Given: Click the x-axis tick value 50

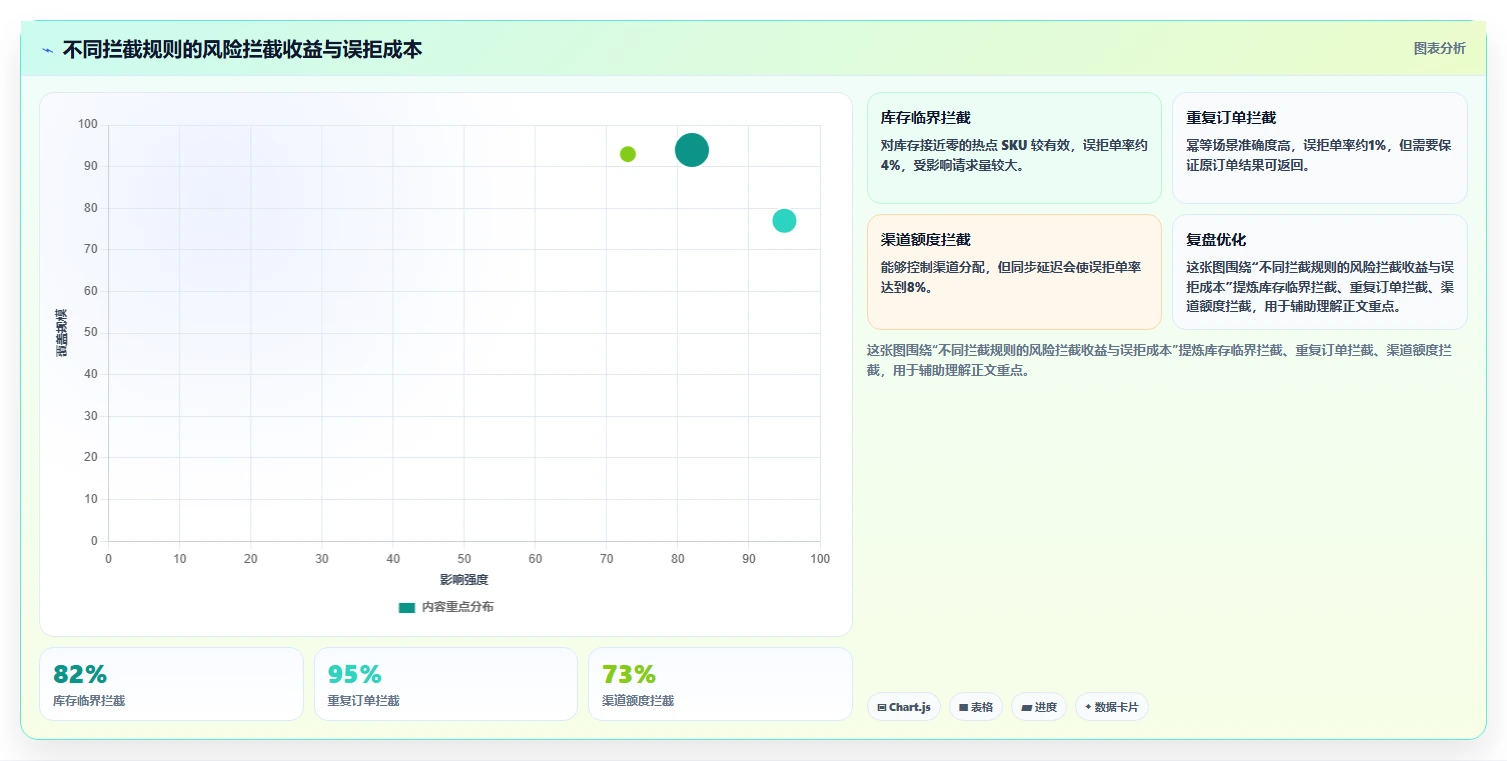Looking at the screenshot, I should 464,559.
